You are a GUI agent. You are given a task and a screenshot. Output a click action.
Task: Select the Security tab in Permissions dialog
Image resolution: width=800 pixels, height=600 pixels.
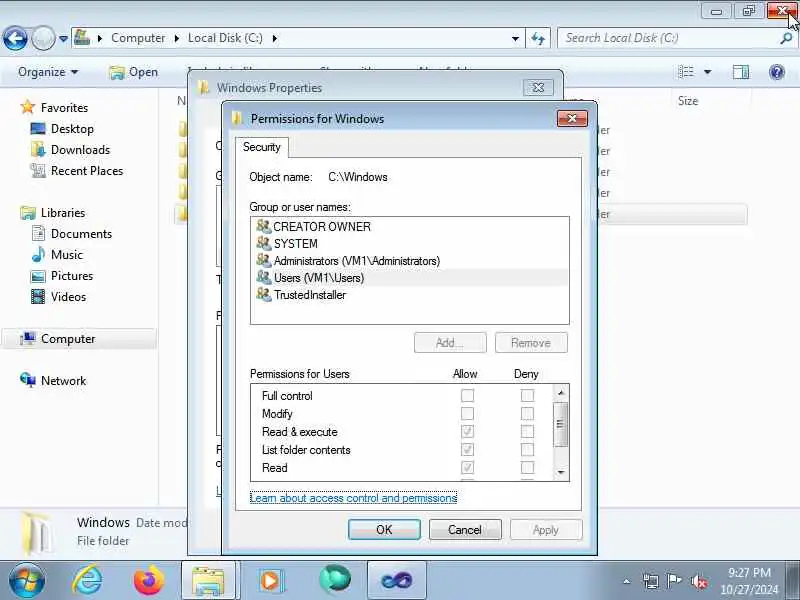point(262,147)
